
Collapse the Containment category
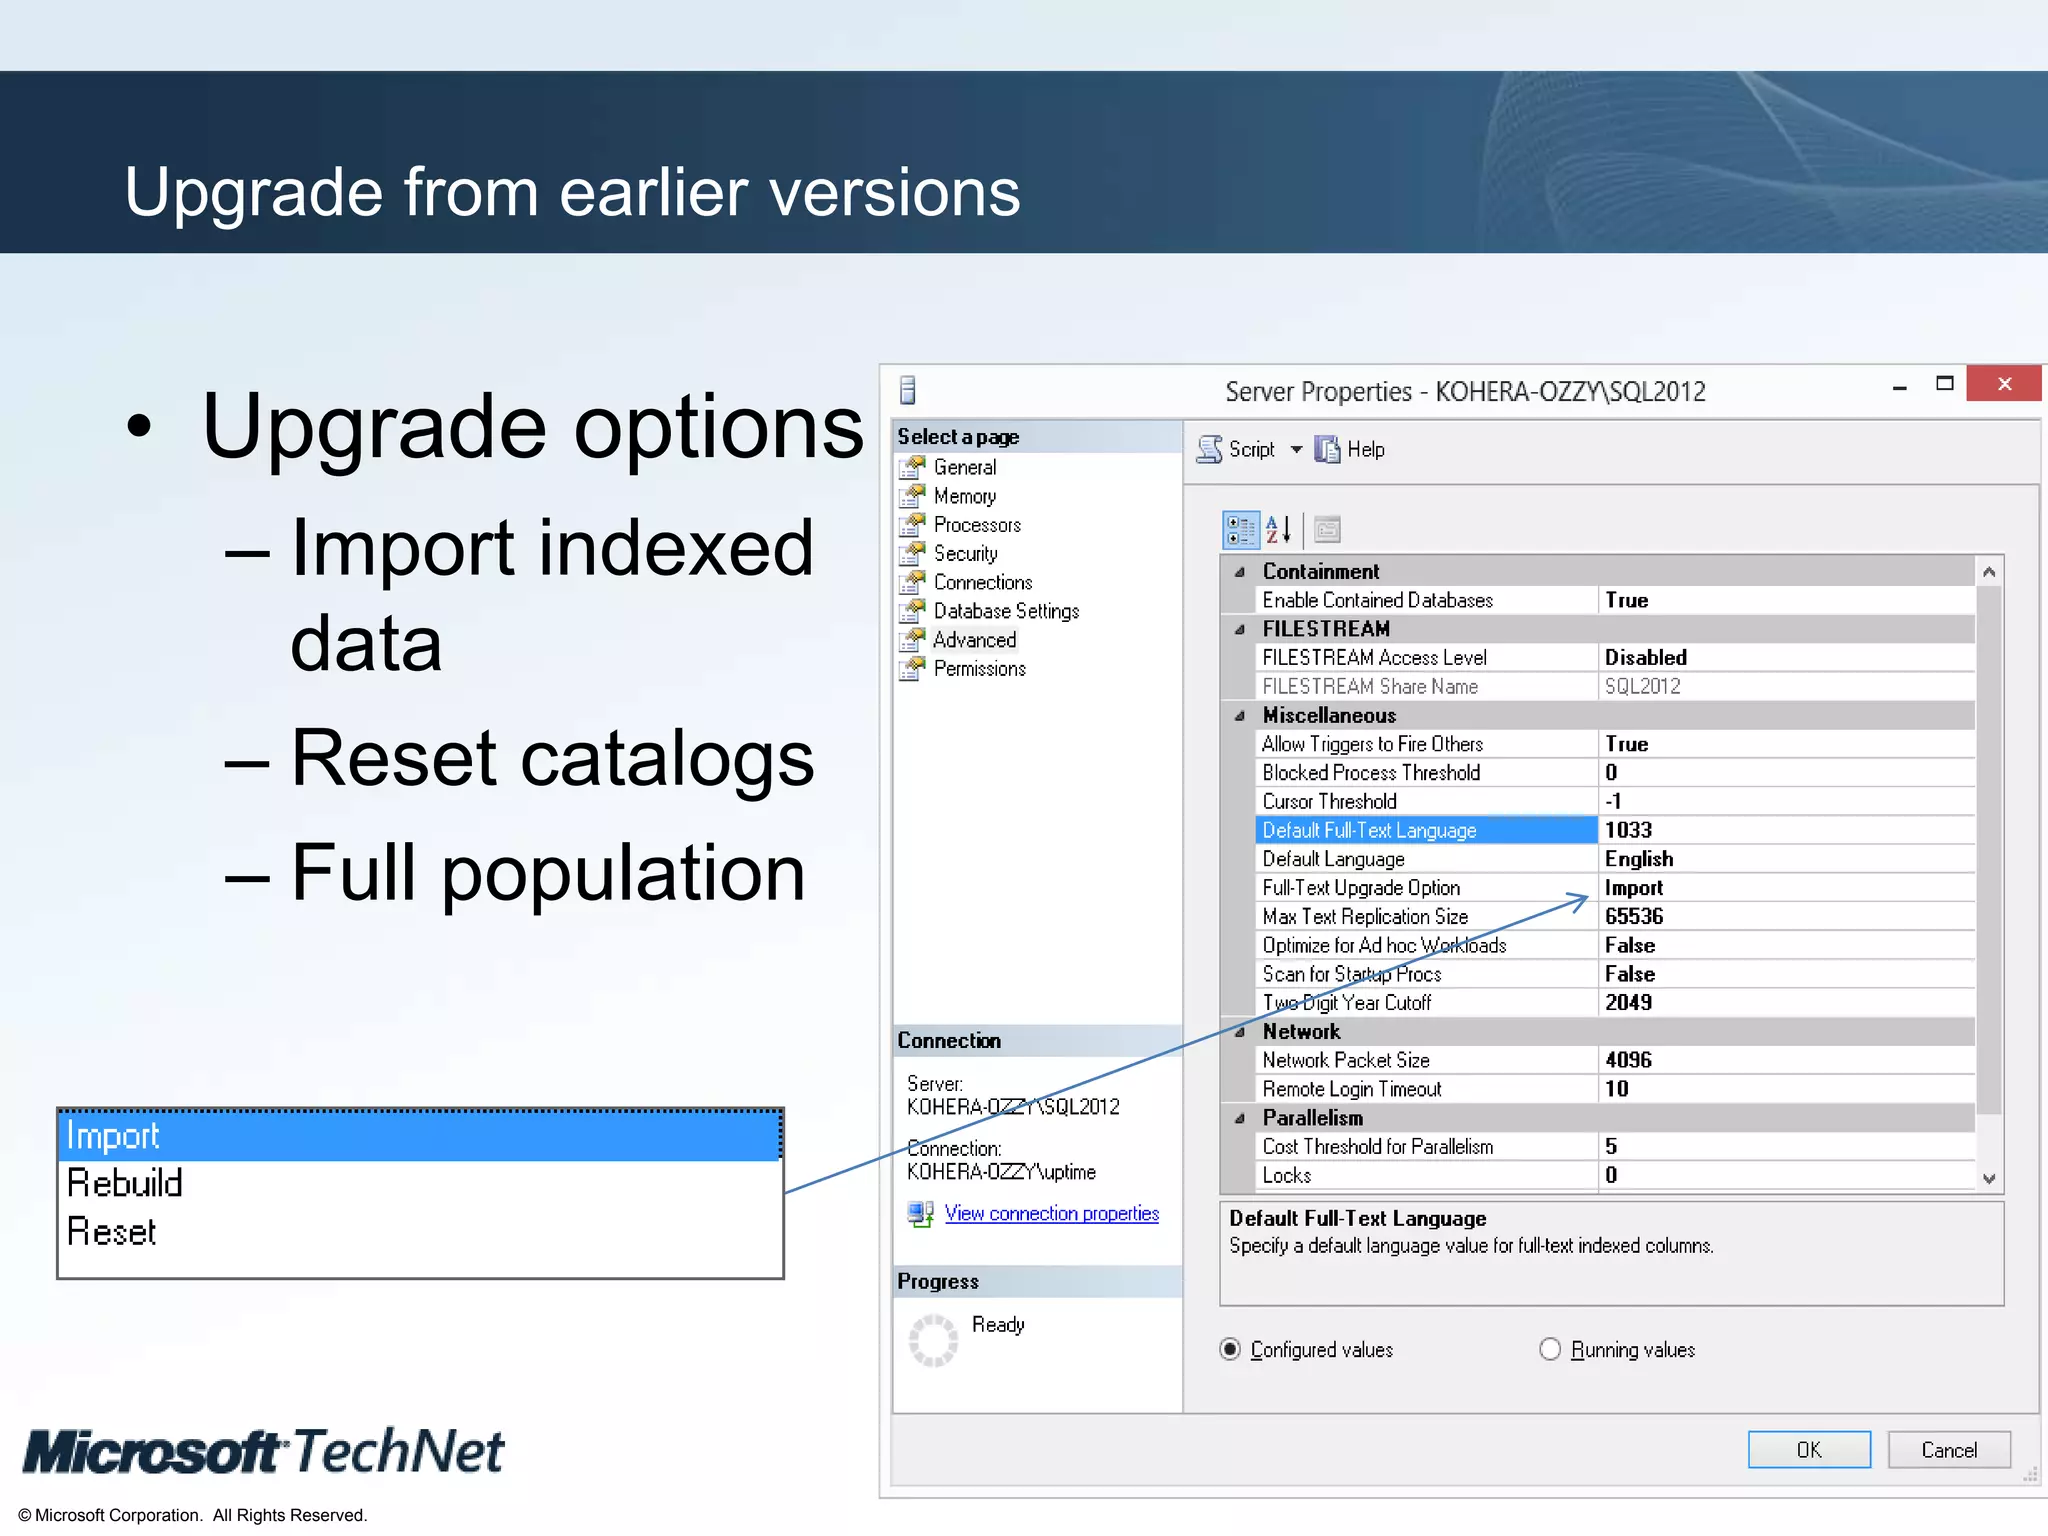click(1240, 572)
